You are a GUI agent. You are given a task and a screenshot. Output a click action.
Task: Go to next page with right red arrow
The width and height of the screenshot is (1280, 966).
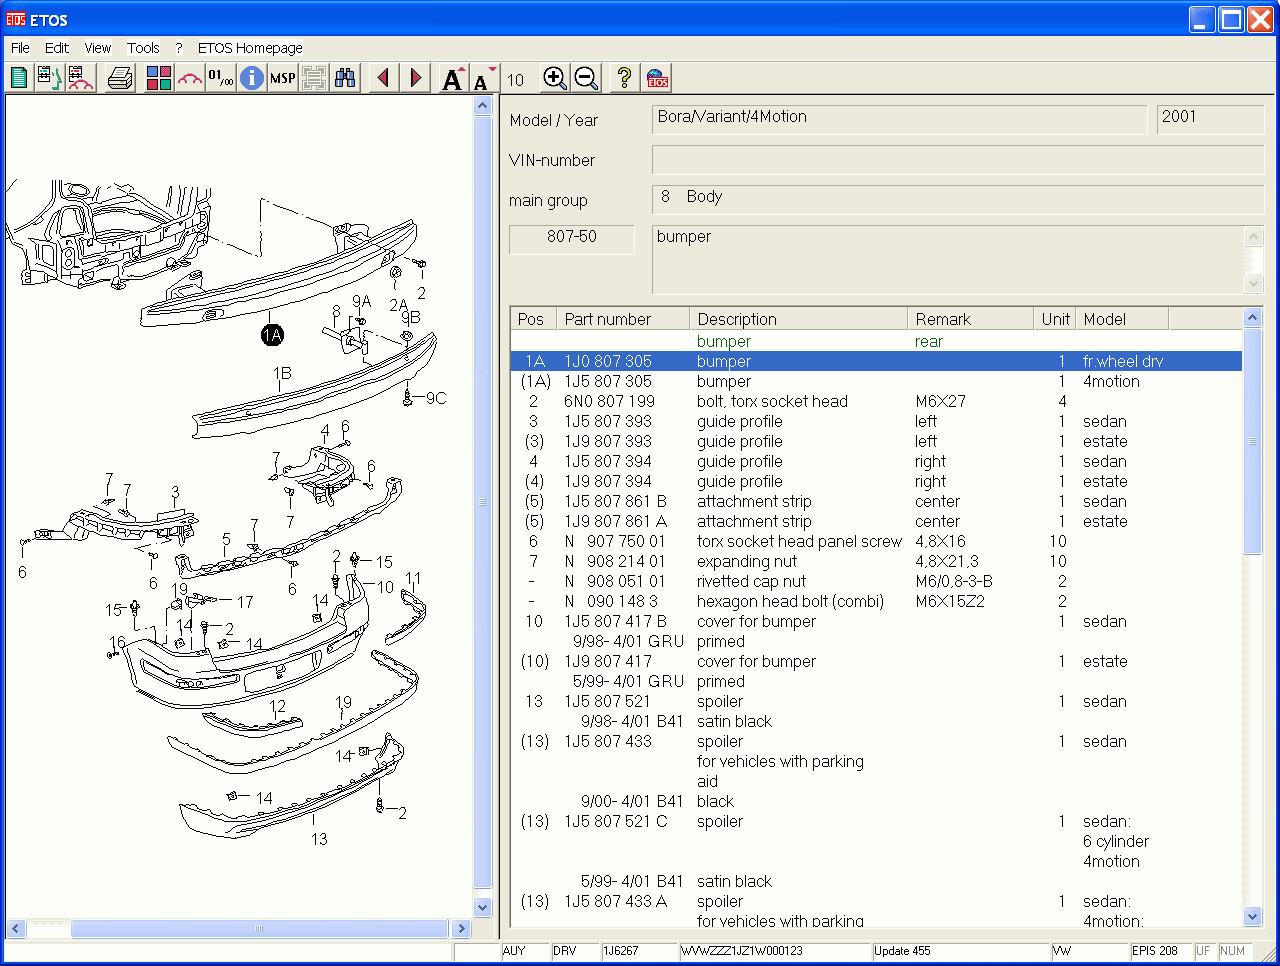tap(415, 78)
